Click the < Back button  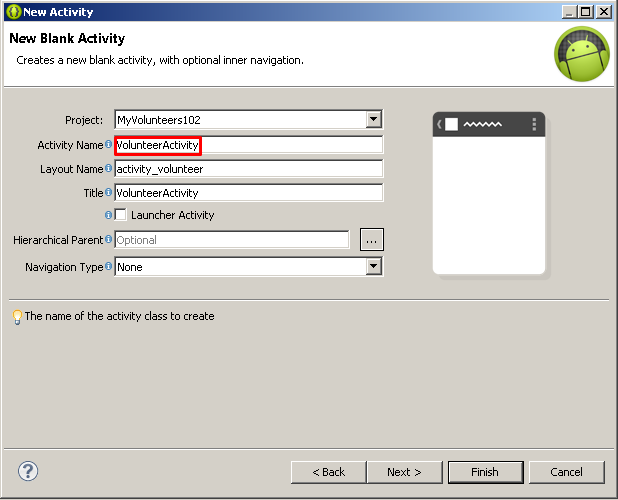(328, 472)
